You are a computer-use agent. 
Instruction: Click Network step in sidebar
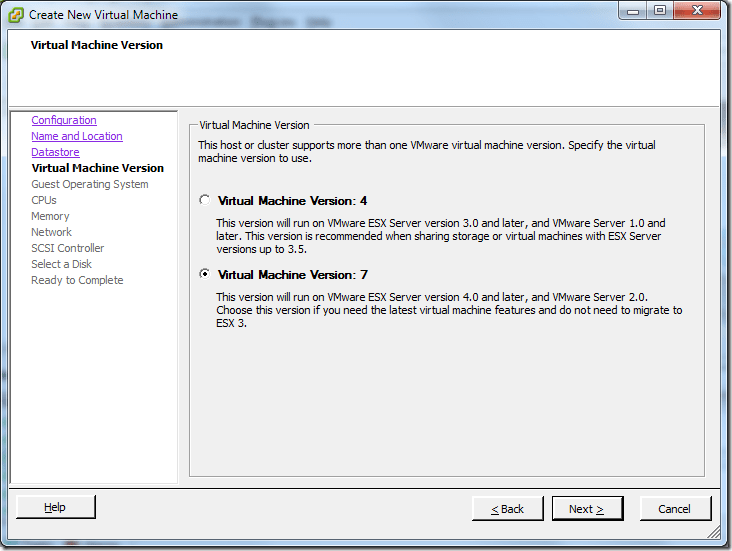51,232
